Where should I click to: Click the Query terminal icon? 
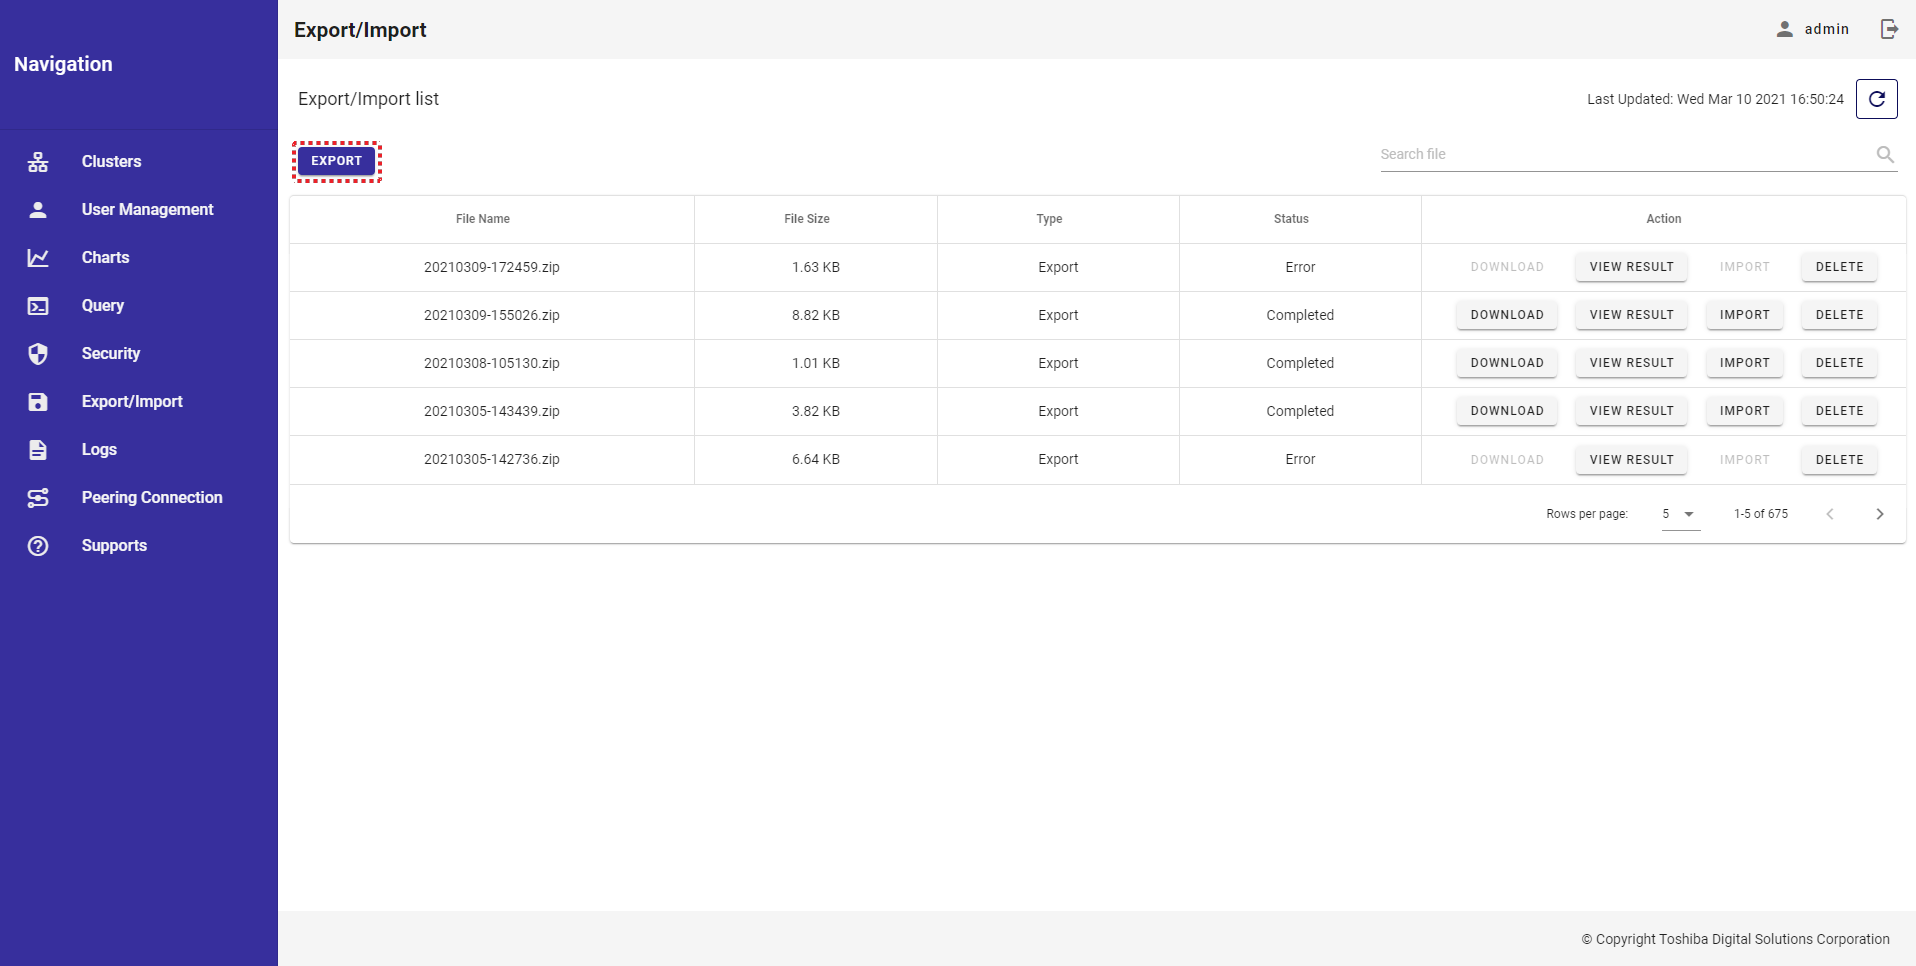38,305
